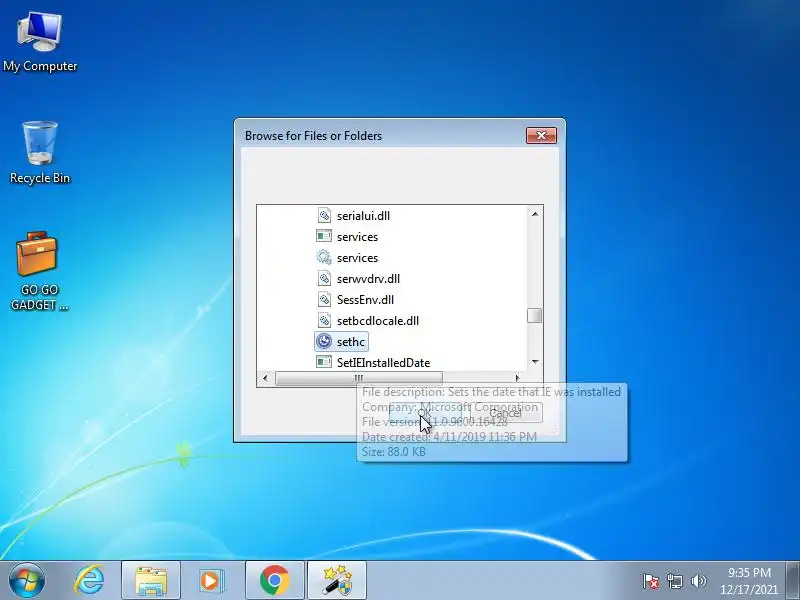
Task: Click the serialui.dll file icon
Action: [x=324, y=215]
